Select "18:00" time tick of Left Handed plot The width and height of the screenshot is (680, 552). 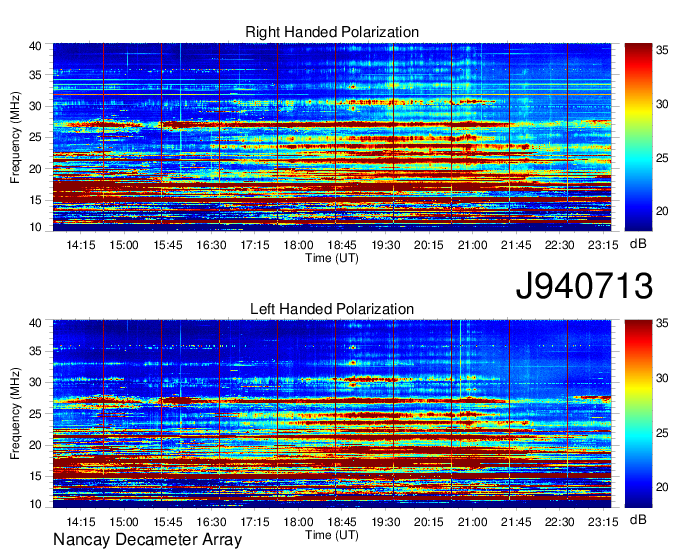tap(298, 522)
